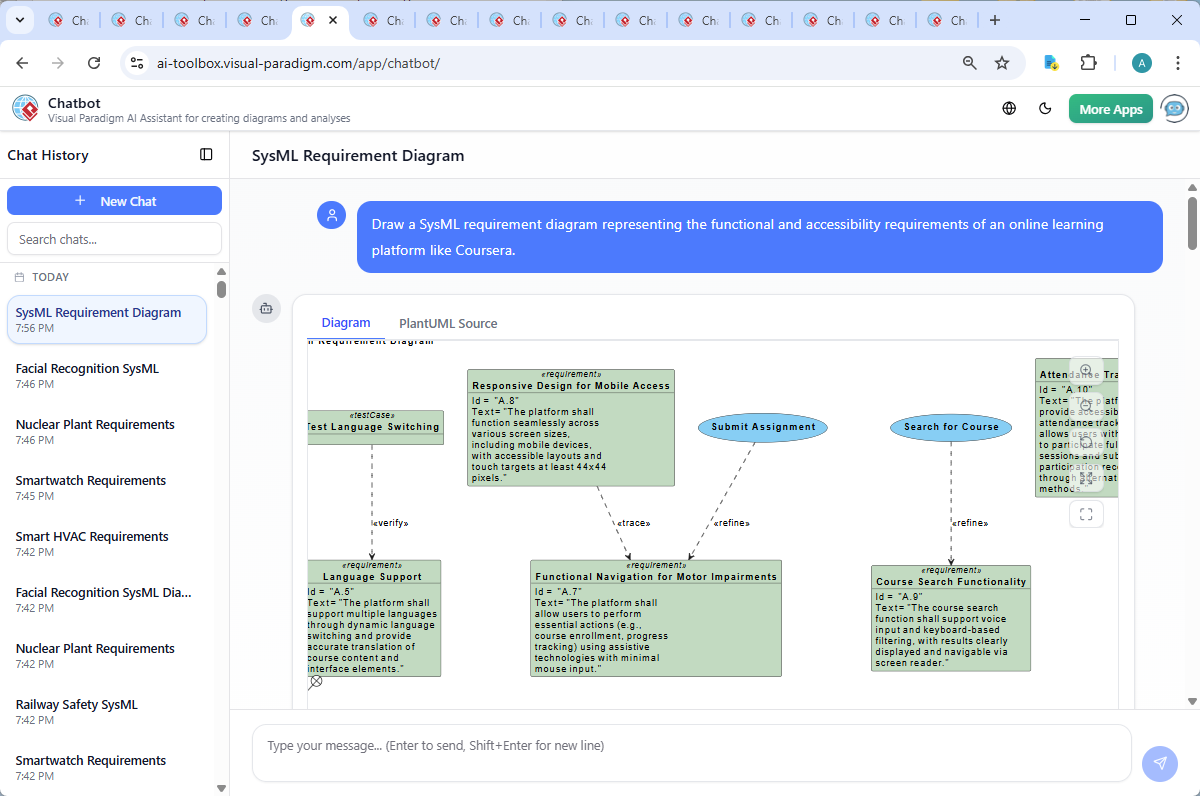Open the Chrome three-dot menu
Screen dimensions: 1200x796
click(1178, 62)
